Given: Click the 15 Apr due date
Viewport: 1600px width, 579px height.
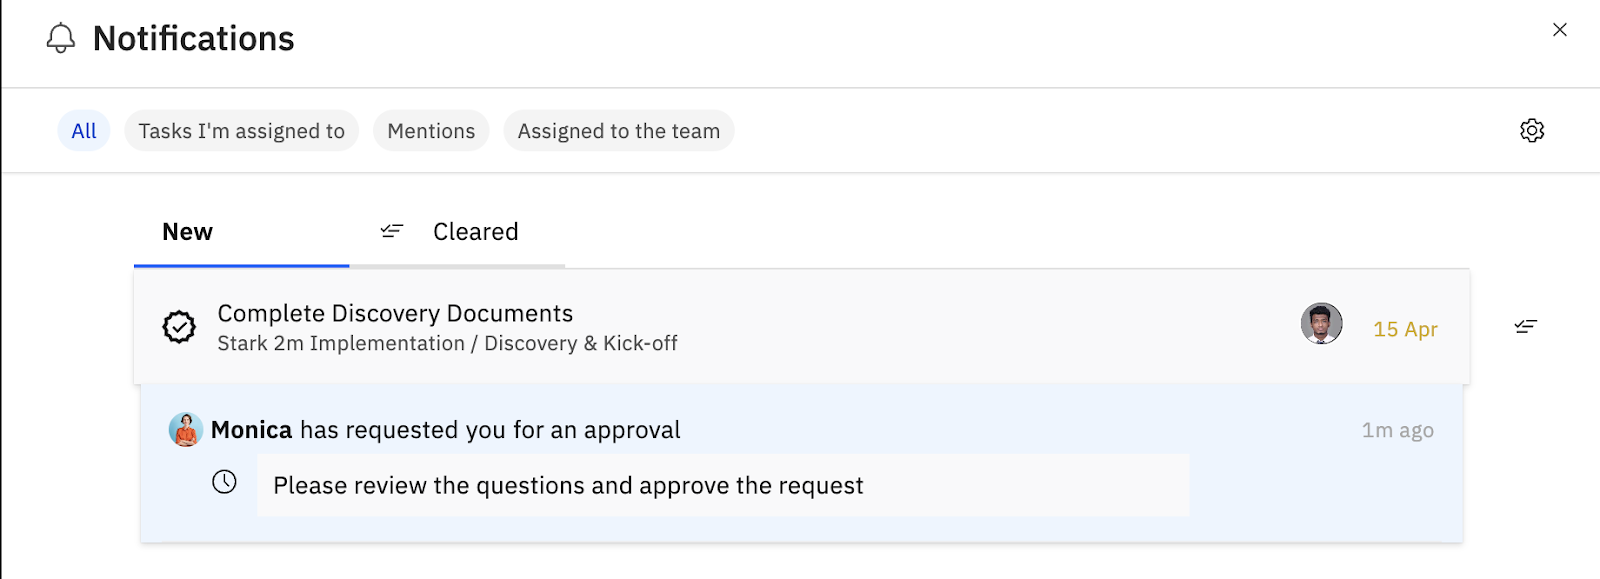Looking at the screenshot, I should 1405,329.
